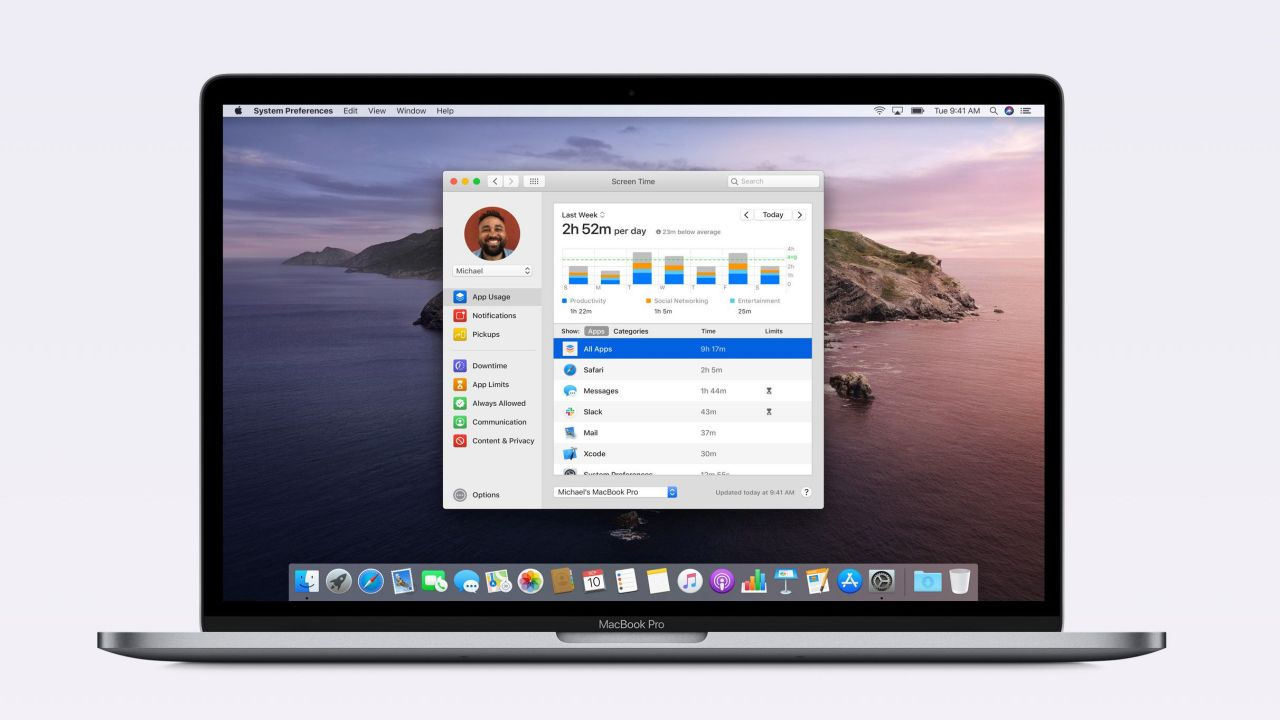Select the Xcode row in usage list
The height and width of the screenshot is (720, 1280).
click(683, 454)
